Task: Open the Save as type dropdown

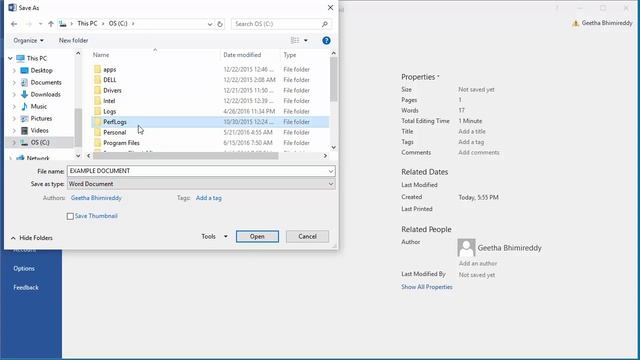Action: (x=331, y=184)
